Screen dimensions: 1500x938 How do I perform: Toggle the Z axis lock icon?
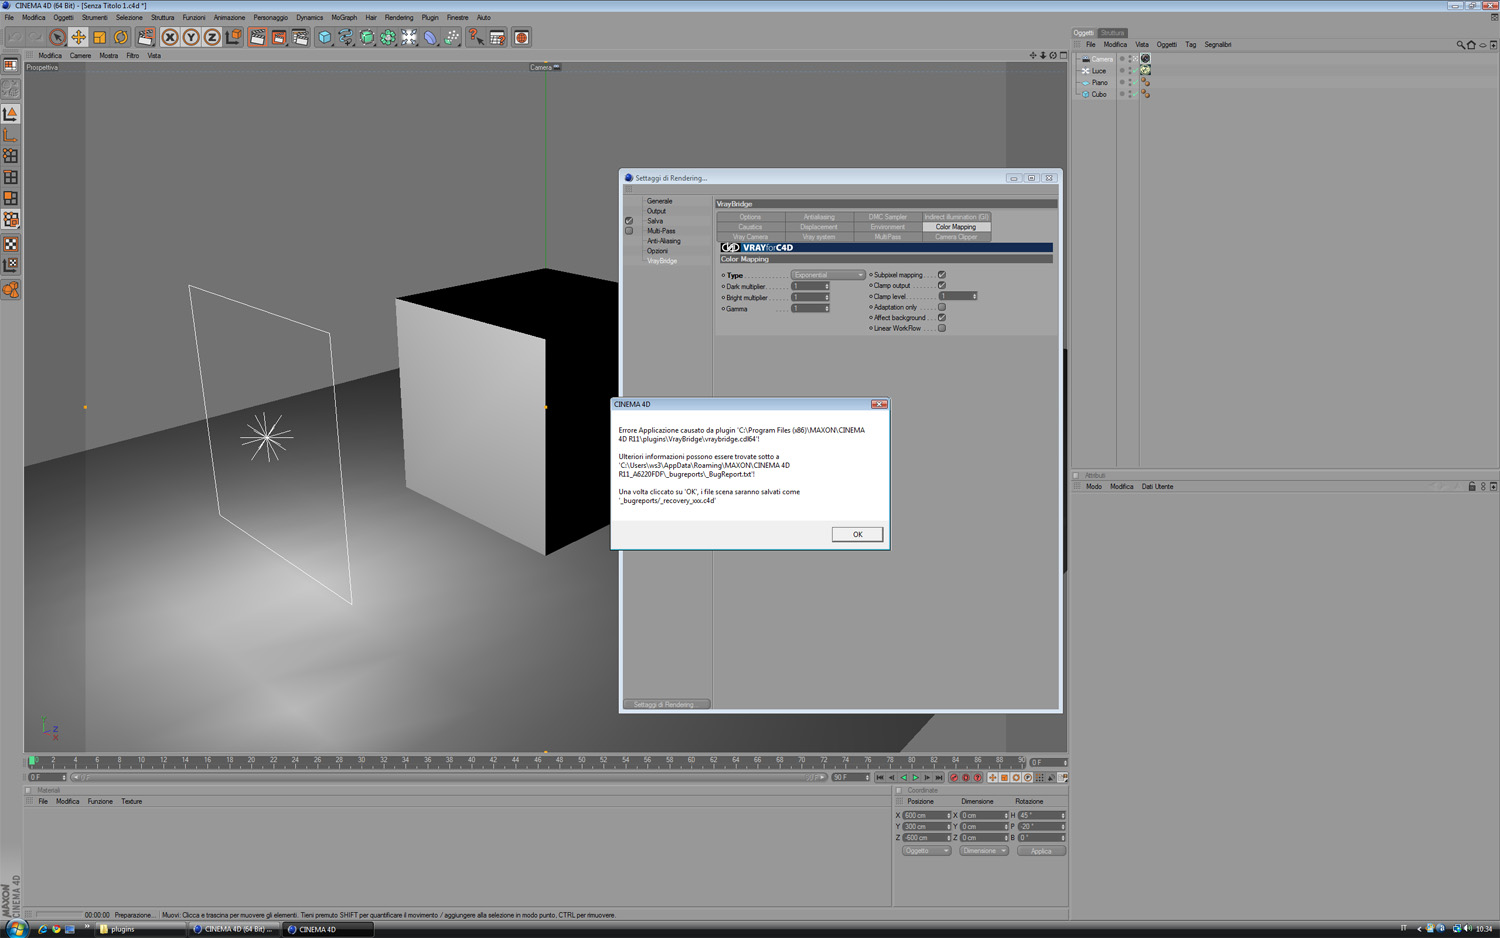click(x=212, y=37)
